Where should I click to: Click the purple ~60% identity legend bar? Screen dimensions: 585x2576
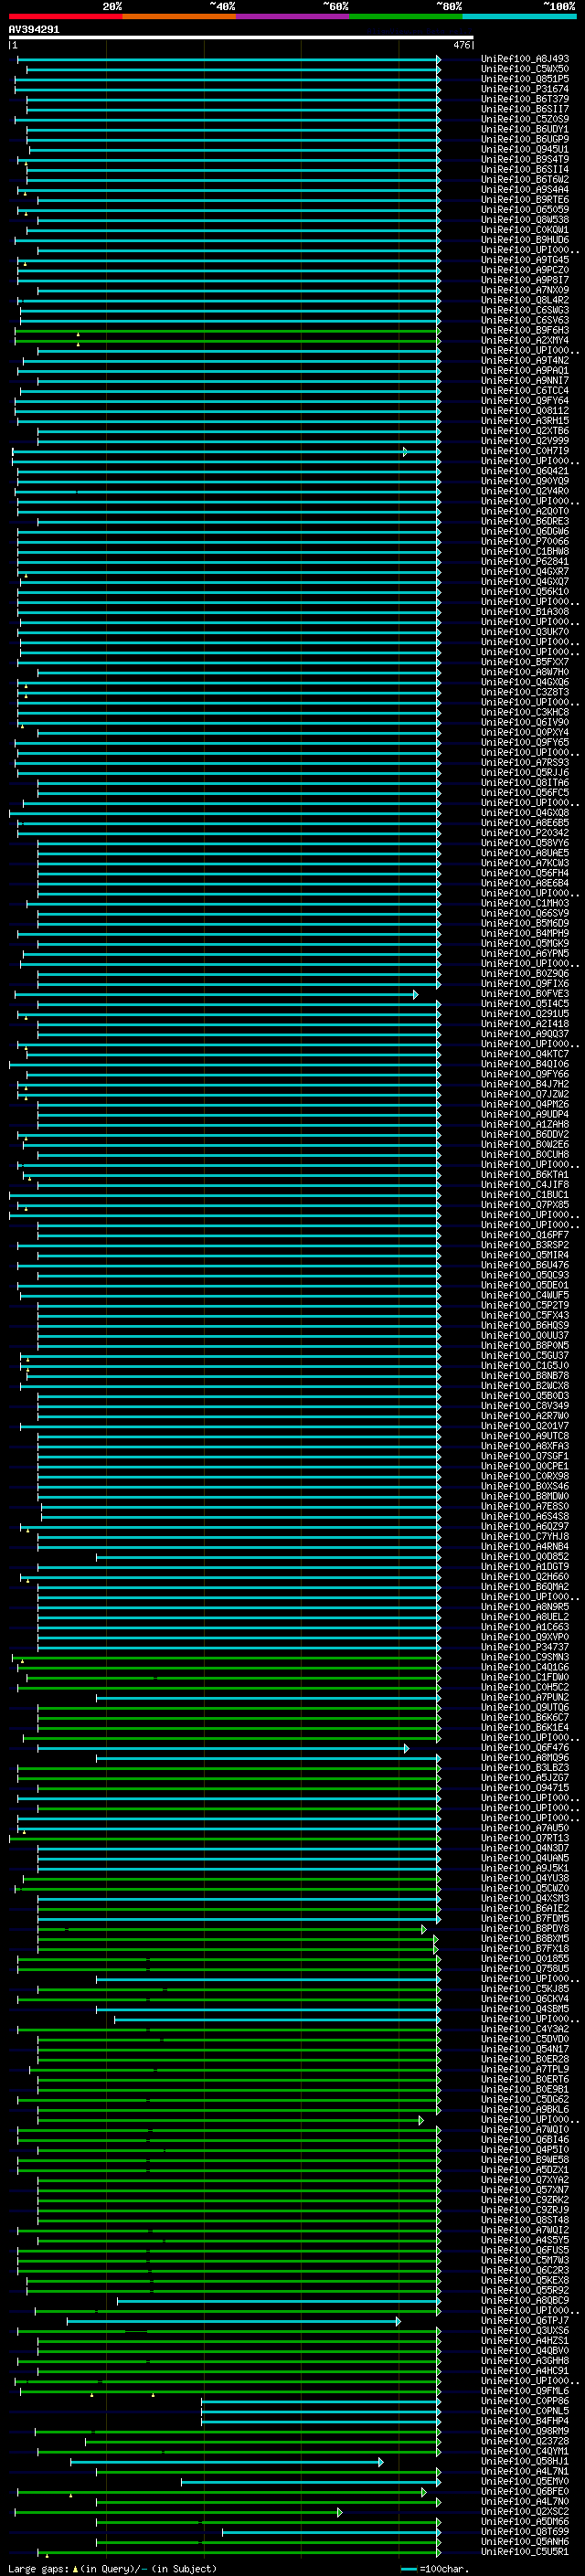pos(293,16)
